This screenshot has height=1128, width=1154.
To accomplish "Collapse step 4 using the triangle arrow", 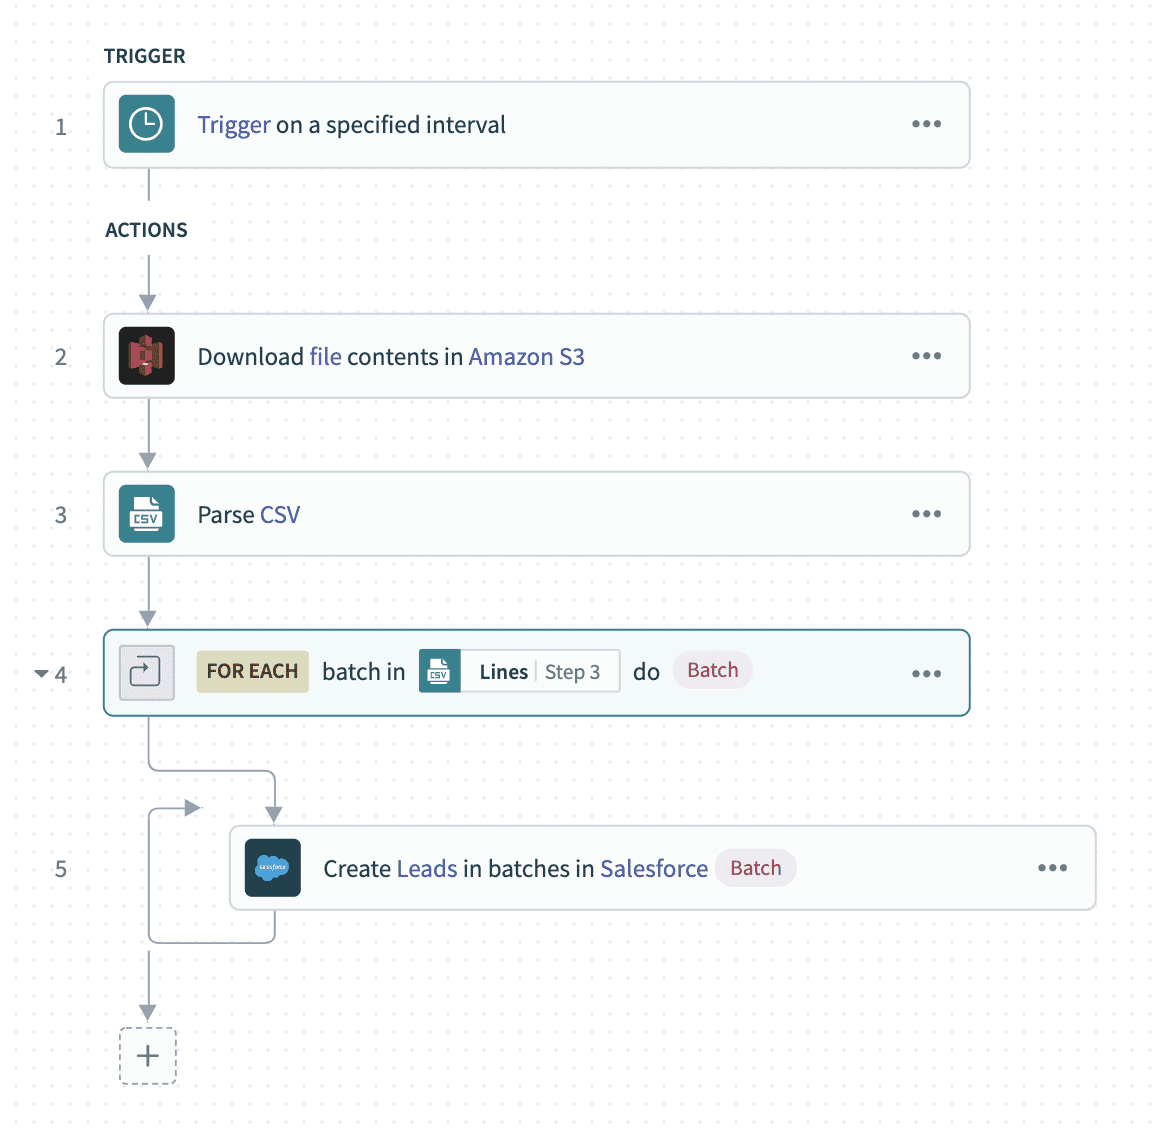I will pos(41,674).
